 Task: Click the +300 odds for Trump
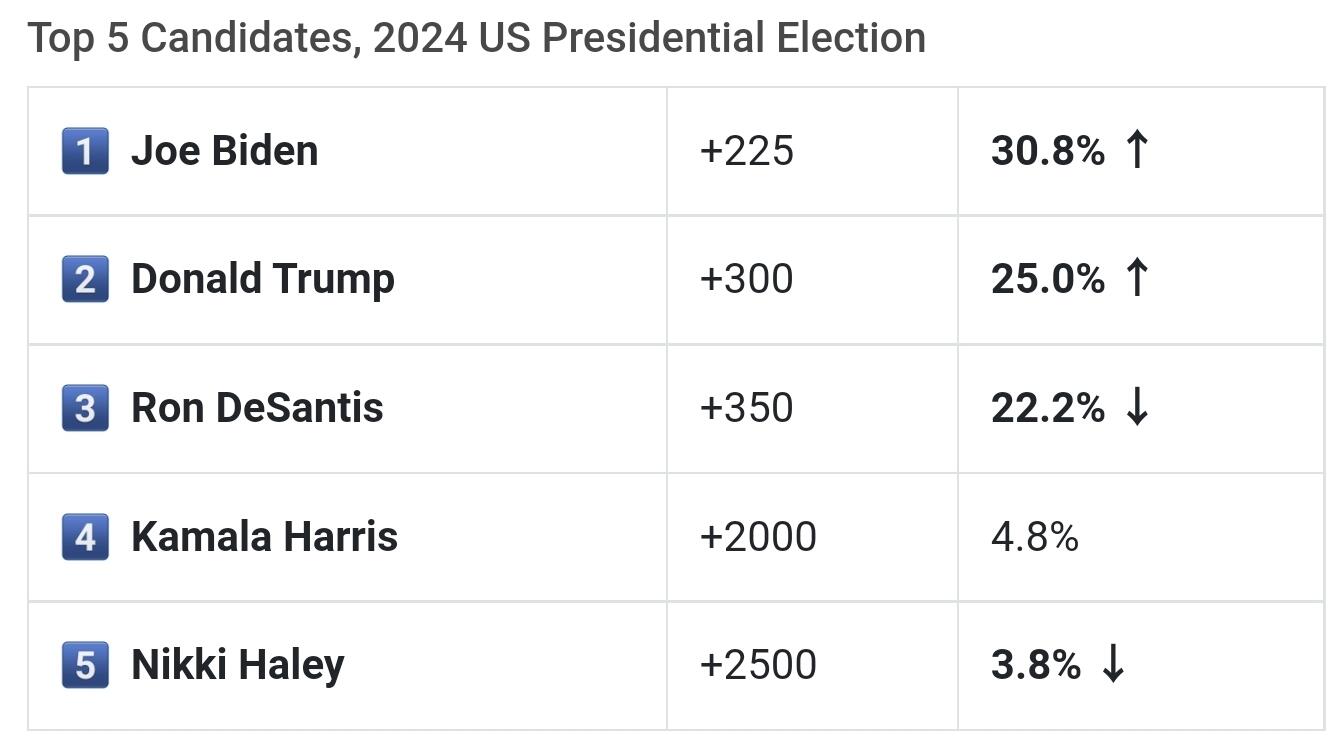coord(747,279)
